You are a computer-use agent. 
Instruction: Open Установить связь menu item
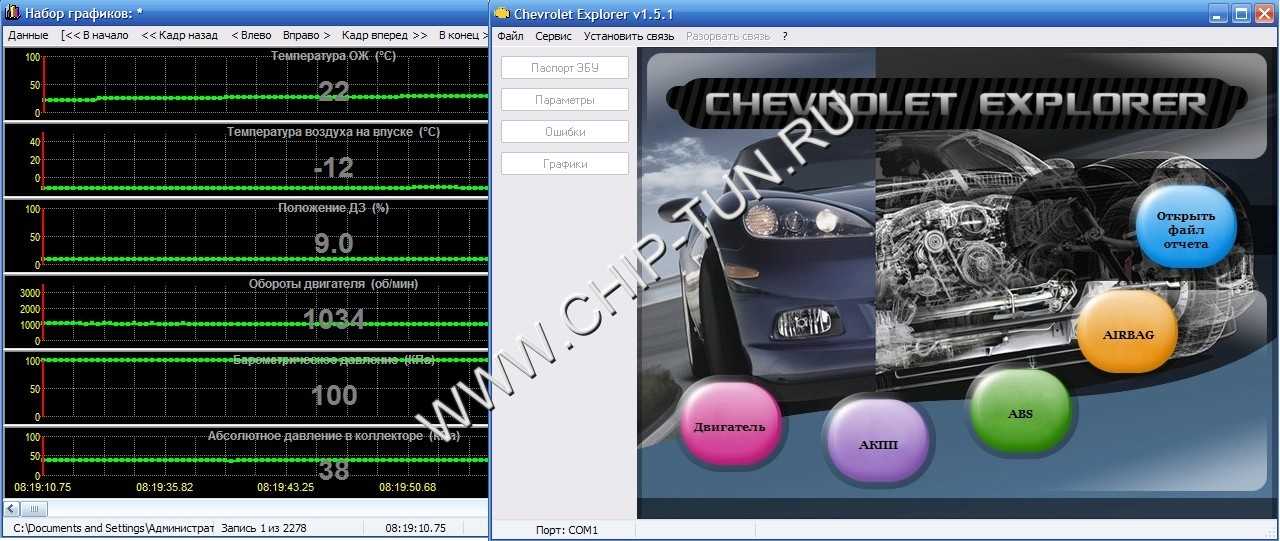click(x=629, y=36)
